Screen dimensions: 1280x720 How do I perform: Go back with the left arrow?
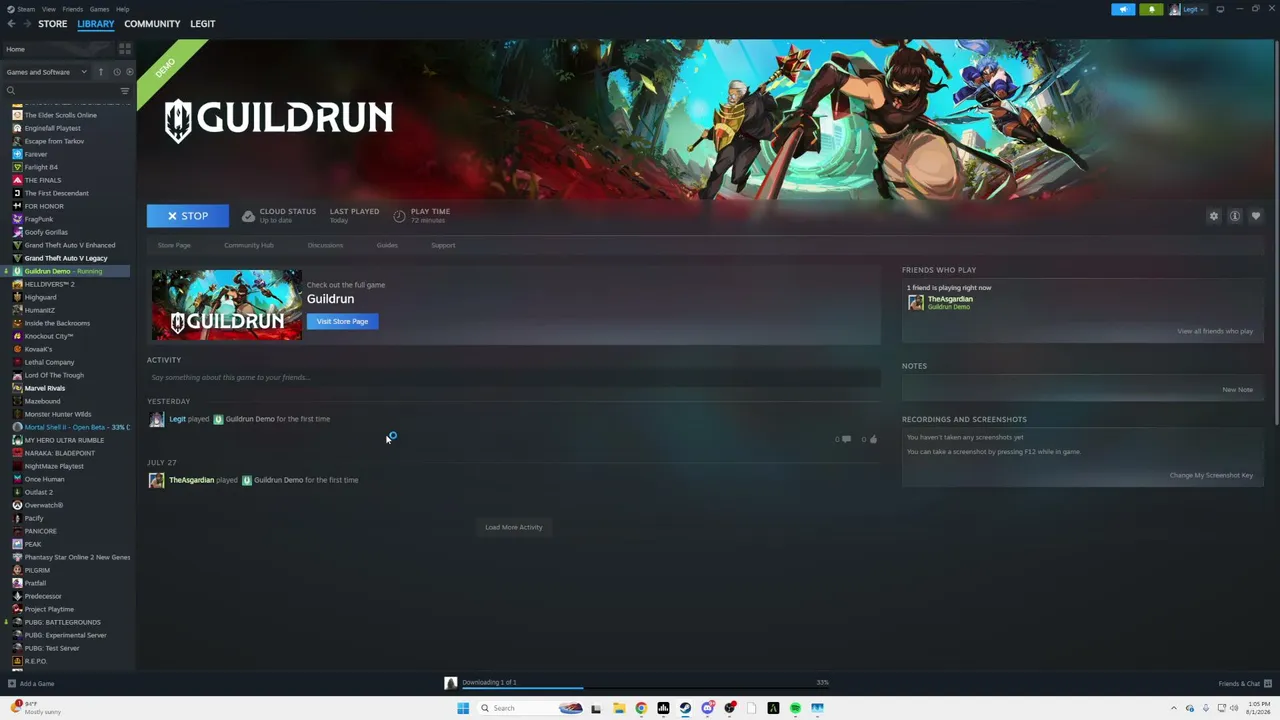[x=11, y=24]
